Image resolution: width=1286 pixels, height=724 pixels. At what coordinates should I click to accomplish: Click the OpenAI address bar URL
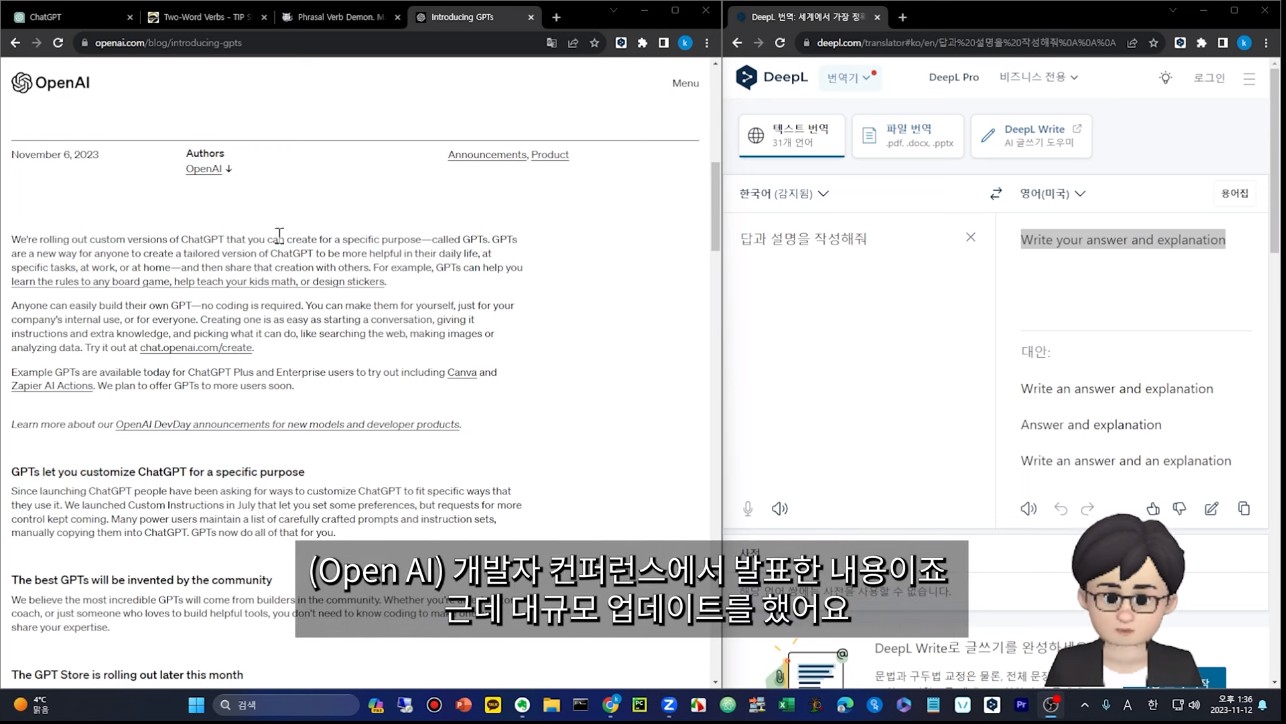click(x=162, y=43)
